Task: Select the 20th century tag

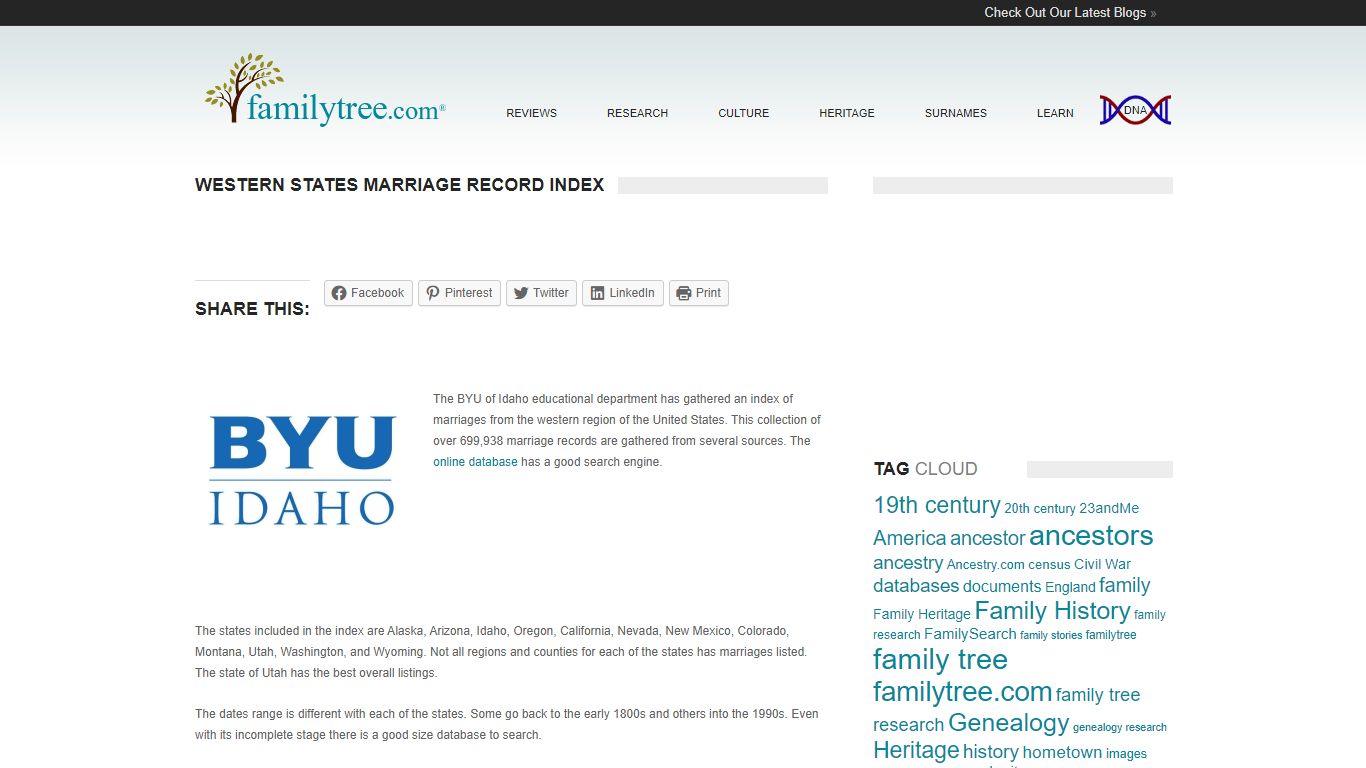Action: 1039,509
